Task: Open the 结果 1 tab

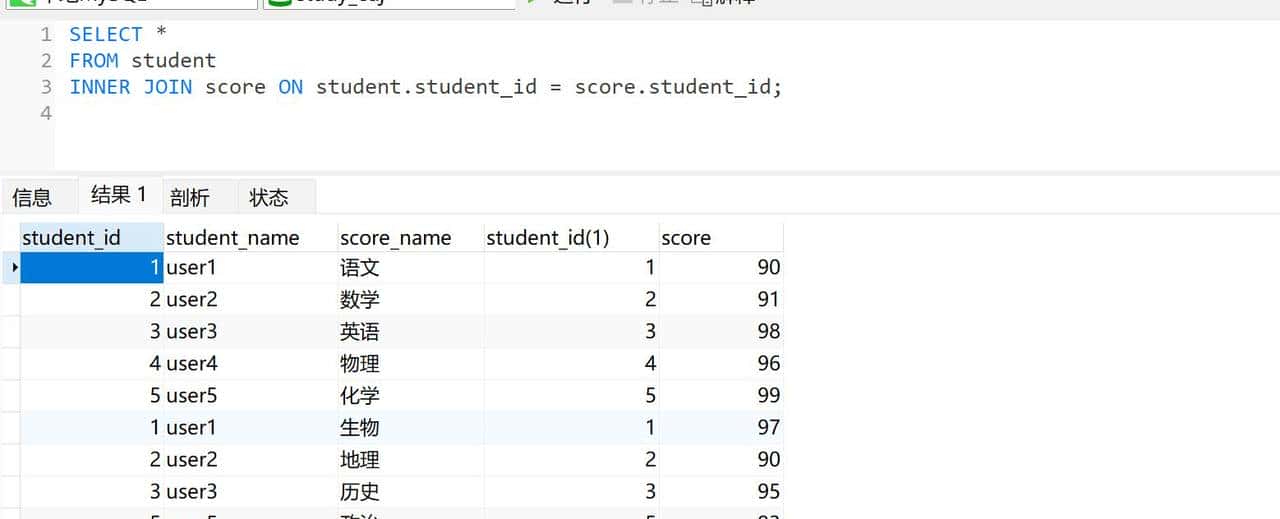Action: (x=119, y=195)
